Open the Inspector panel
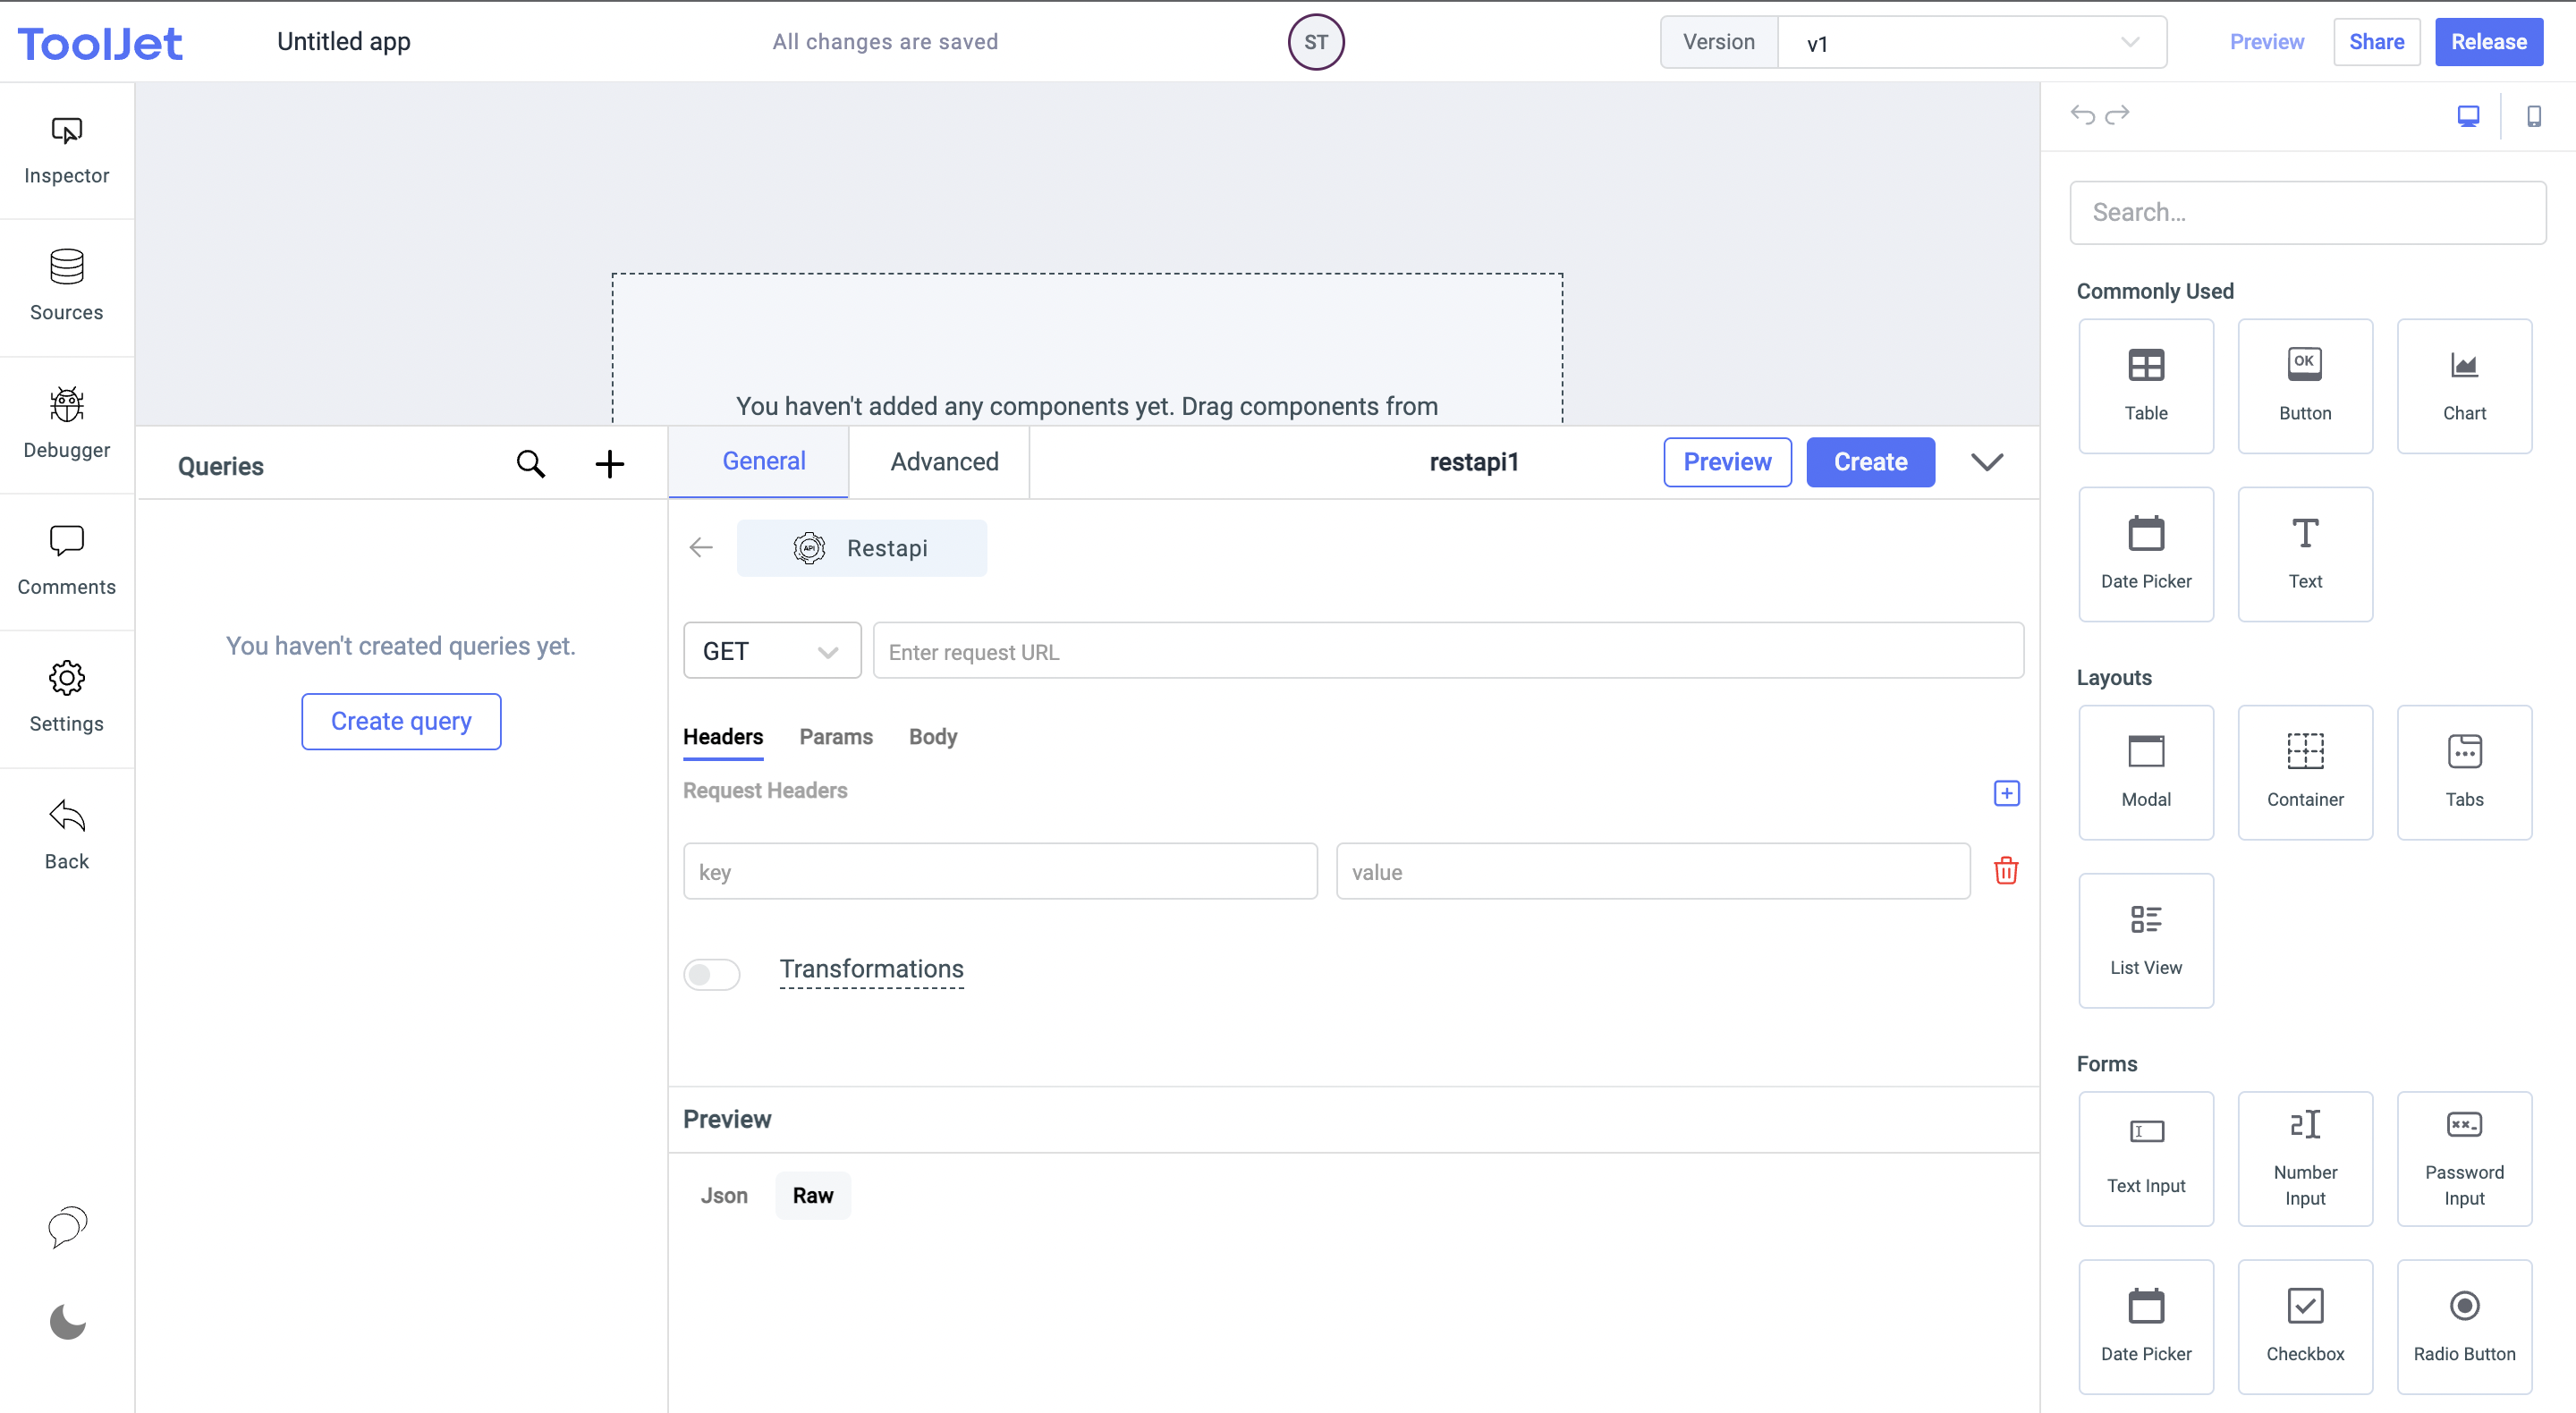Screen dimensions: 2576x1413 coord(66,150)
